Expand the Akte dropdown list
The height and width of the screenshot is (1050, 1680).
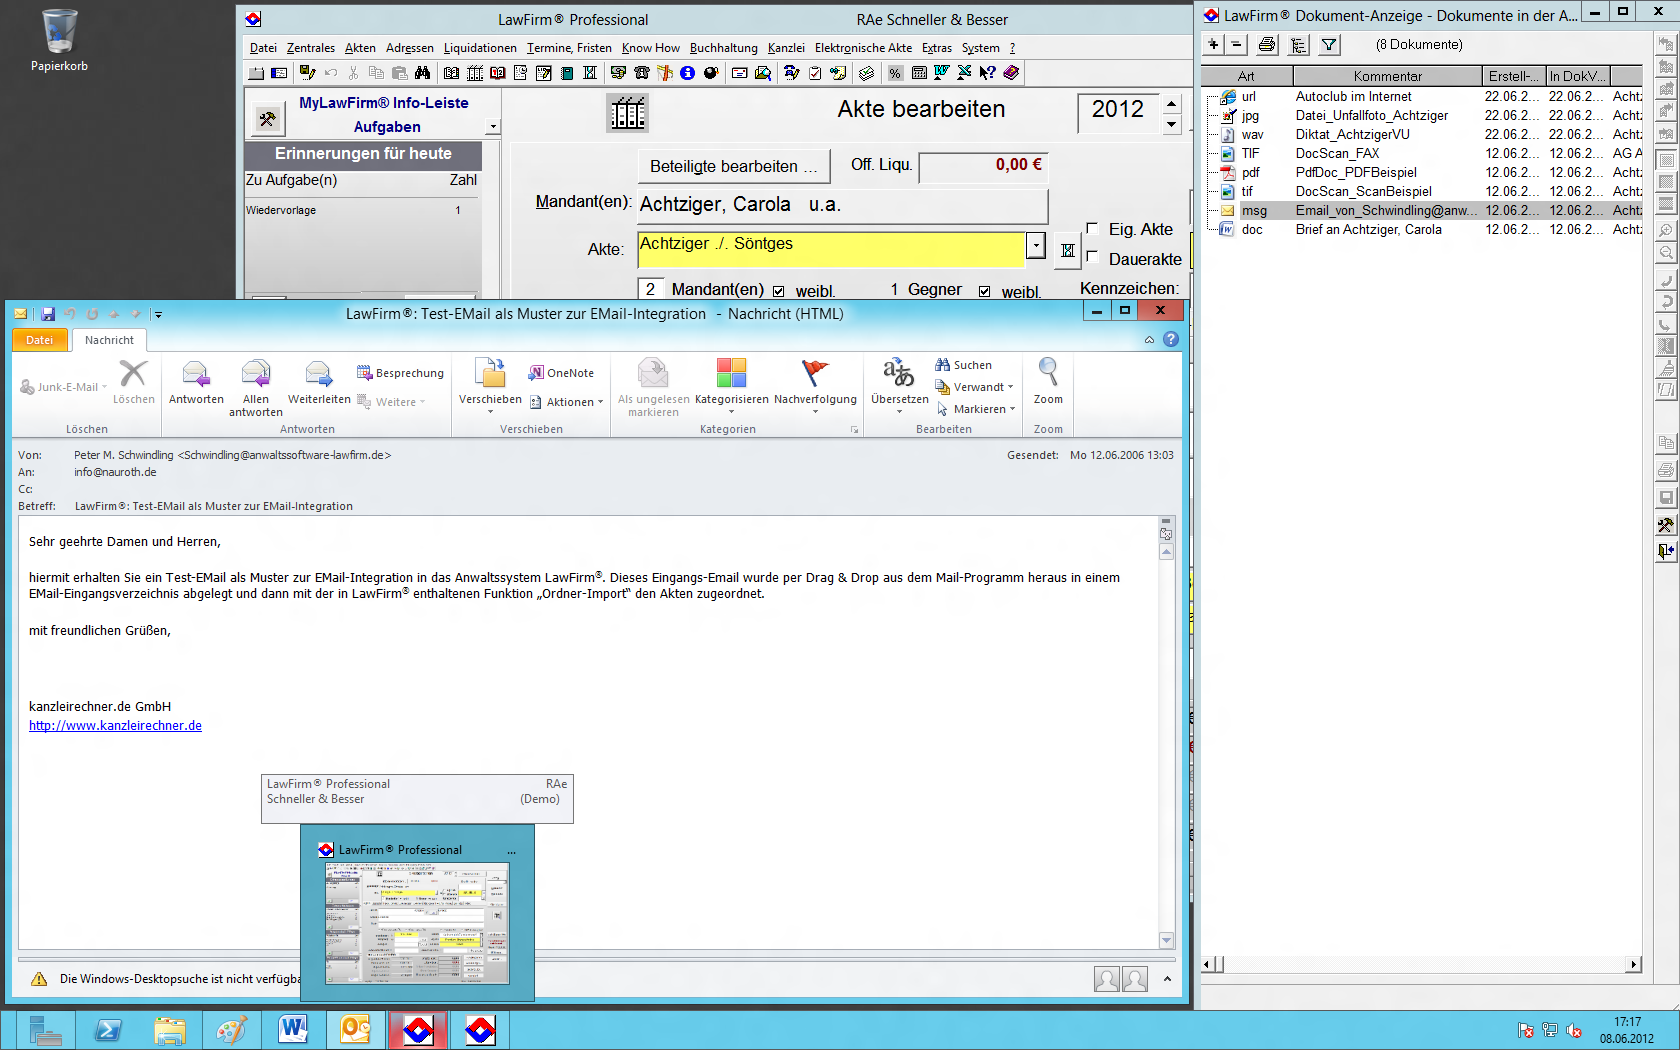pyautogui.click(x=1036, y=246)
